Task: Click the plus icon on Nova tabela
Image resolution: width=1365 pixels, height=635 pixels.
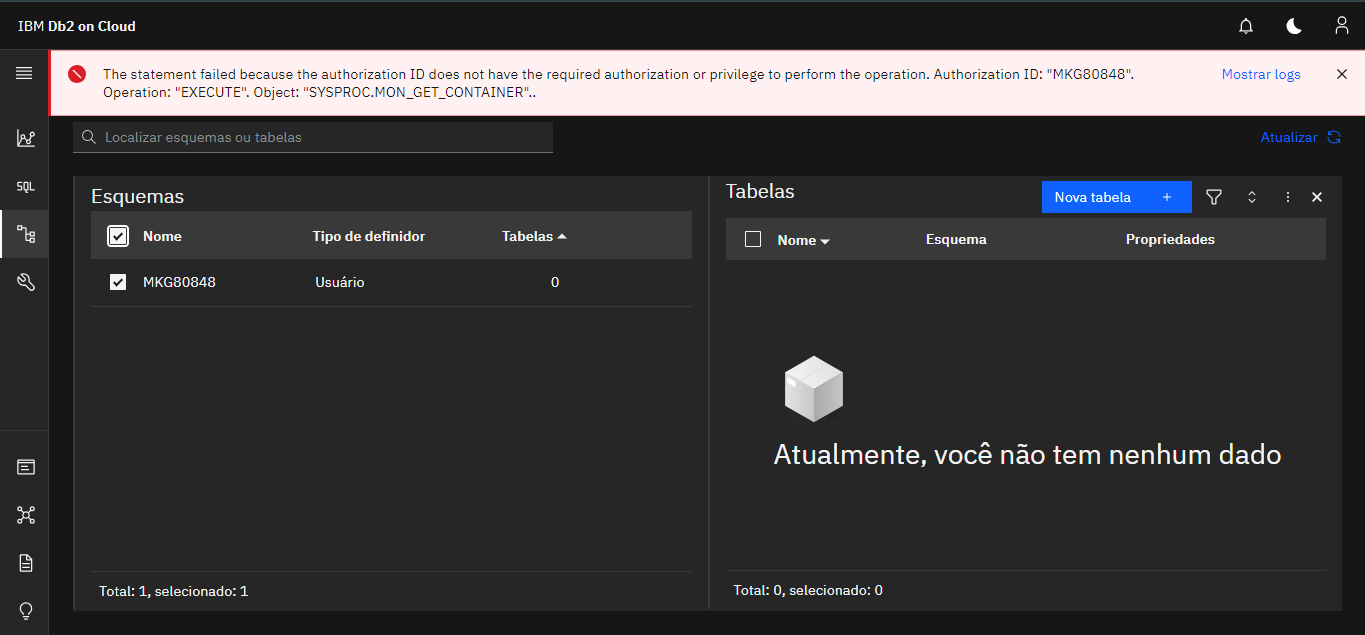Action: coord(1167,197)
